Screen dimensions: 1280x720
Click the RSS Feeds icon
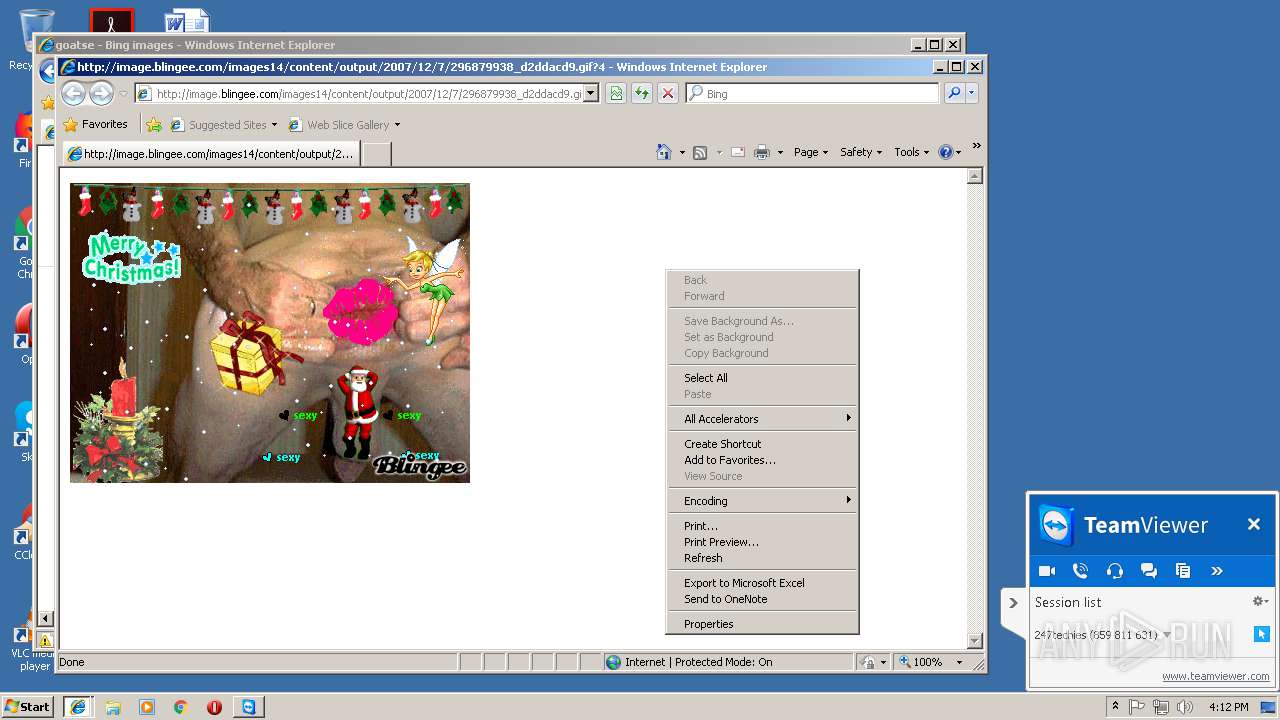coord(700,152)
